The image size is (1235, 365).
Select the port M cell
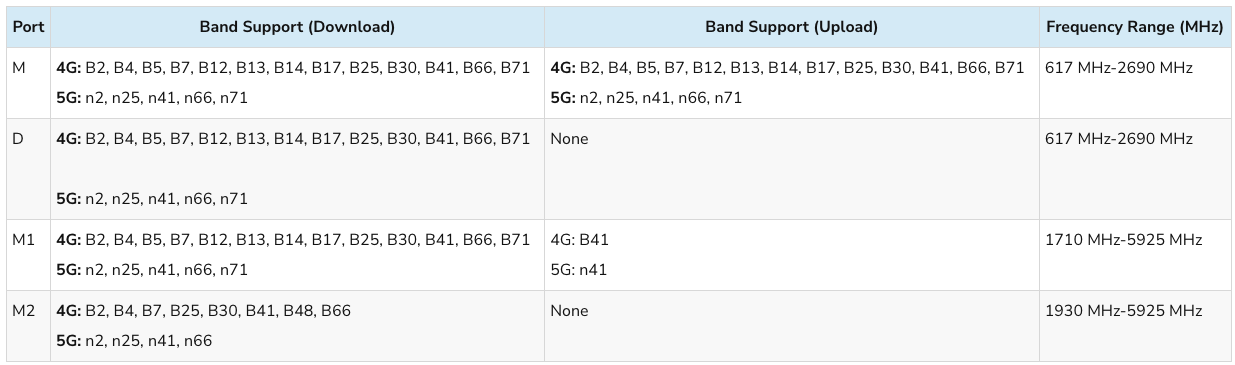coord(28,83)
